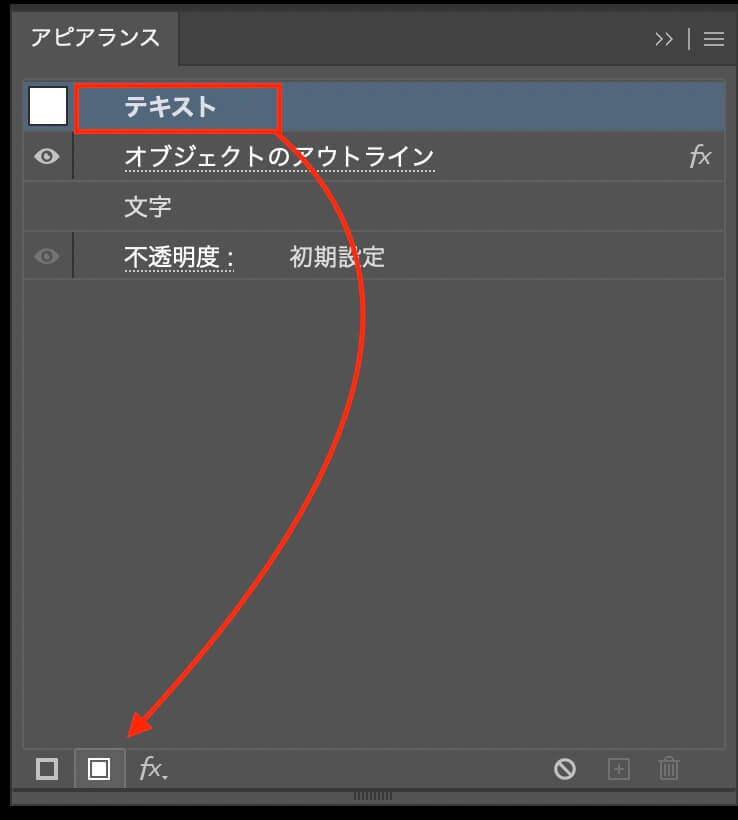Click the Delete Selected Item trash icon

pyautogui.click(x=669, y=769)
